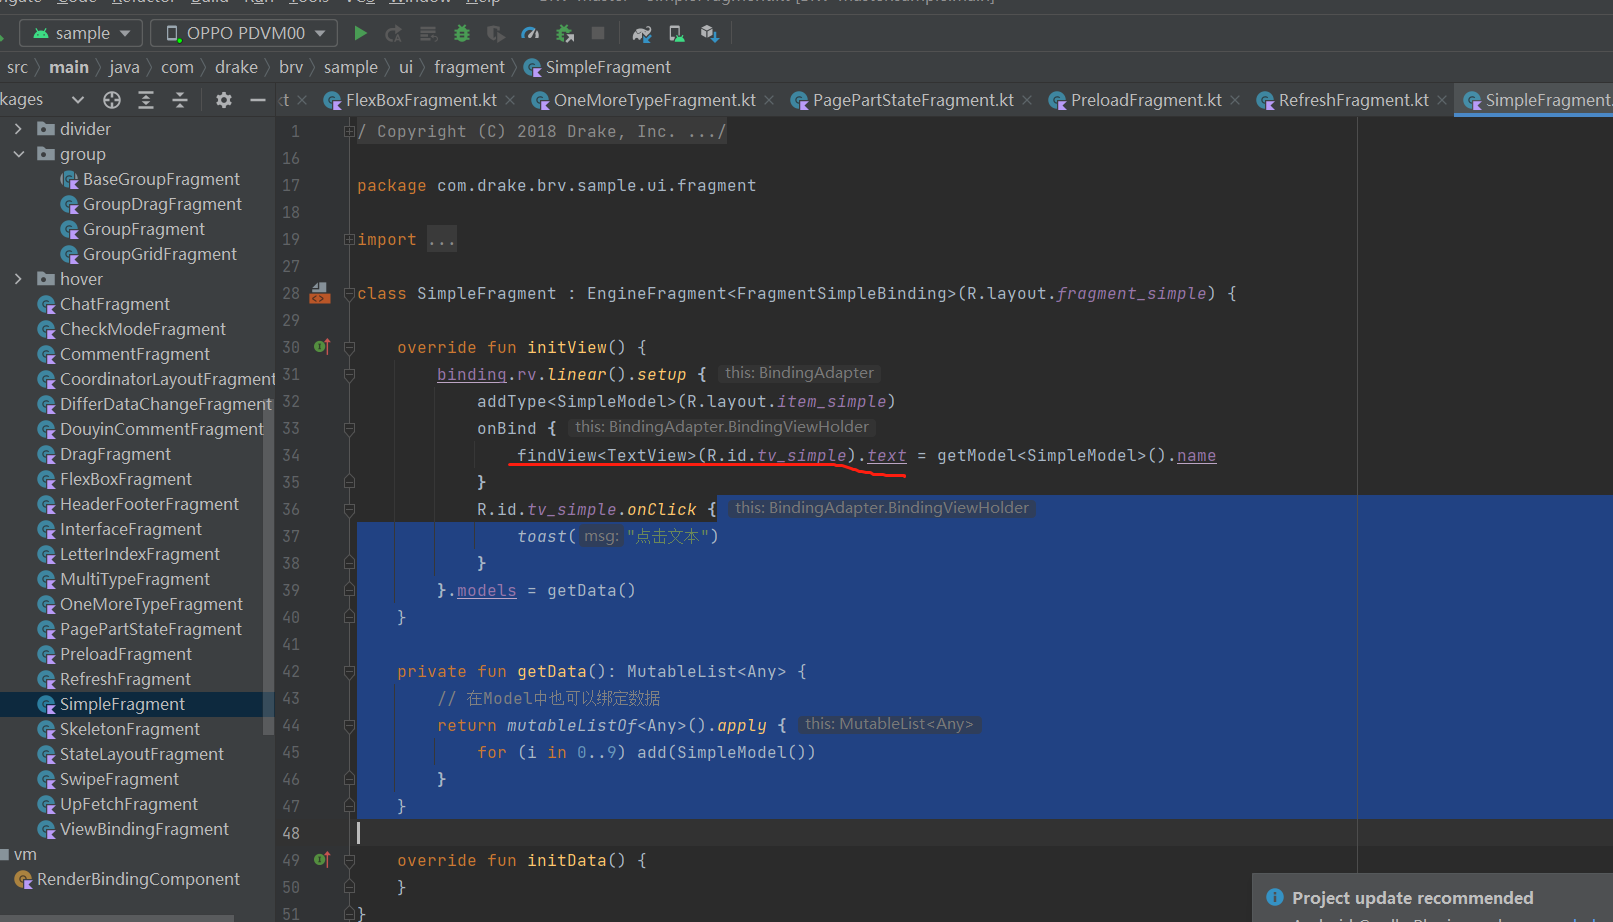
Task: Click override gutter icon on initView line
Action: 322,346
